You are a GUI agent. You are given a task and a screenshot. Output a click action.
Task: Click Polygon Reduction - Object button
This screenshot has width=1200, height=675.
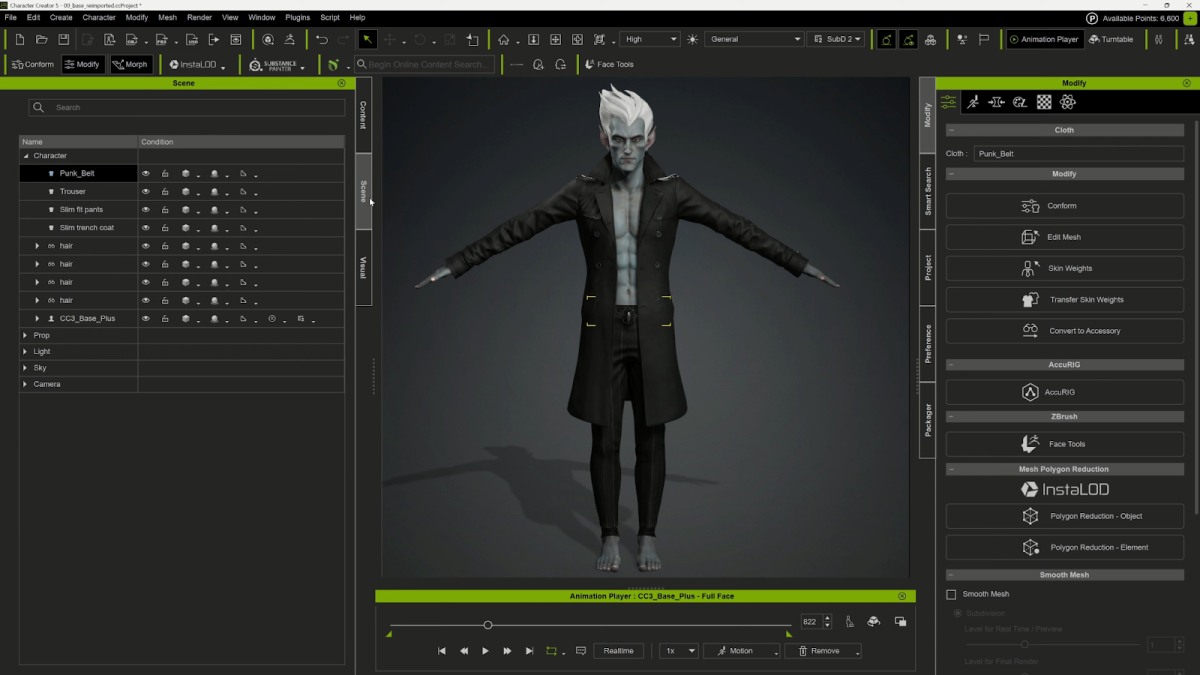click(x=1064, y=516)
